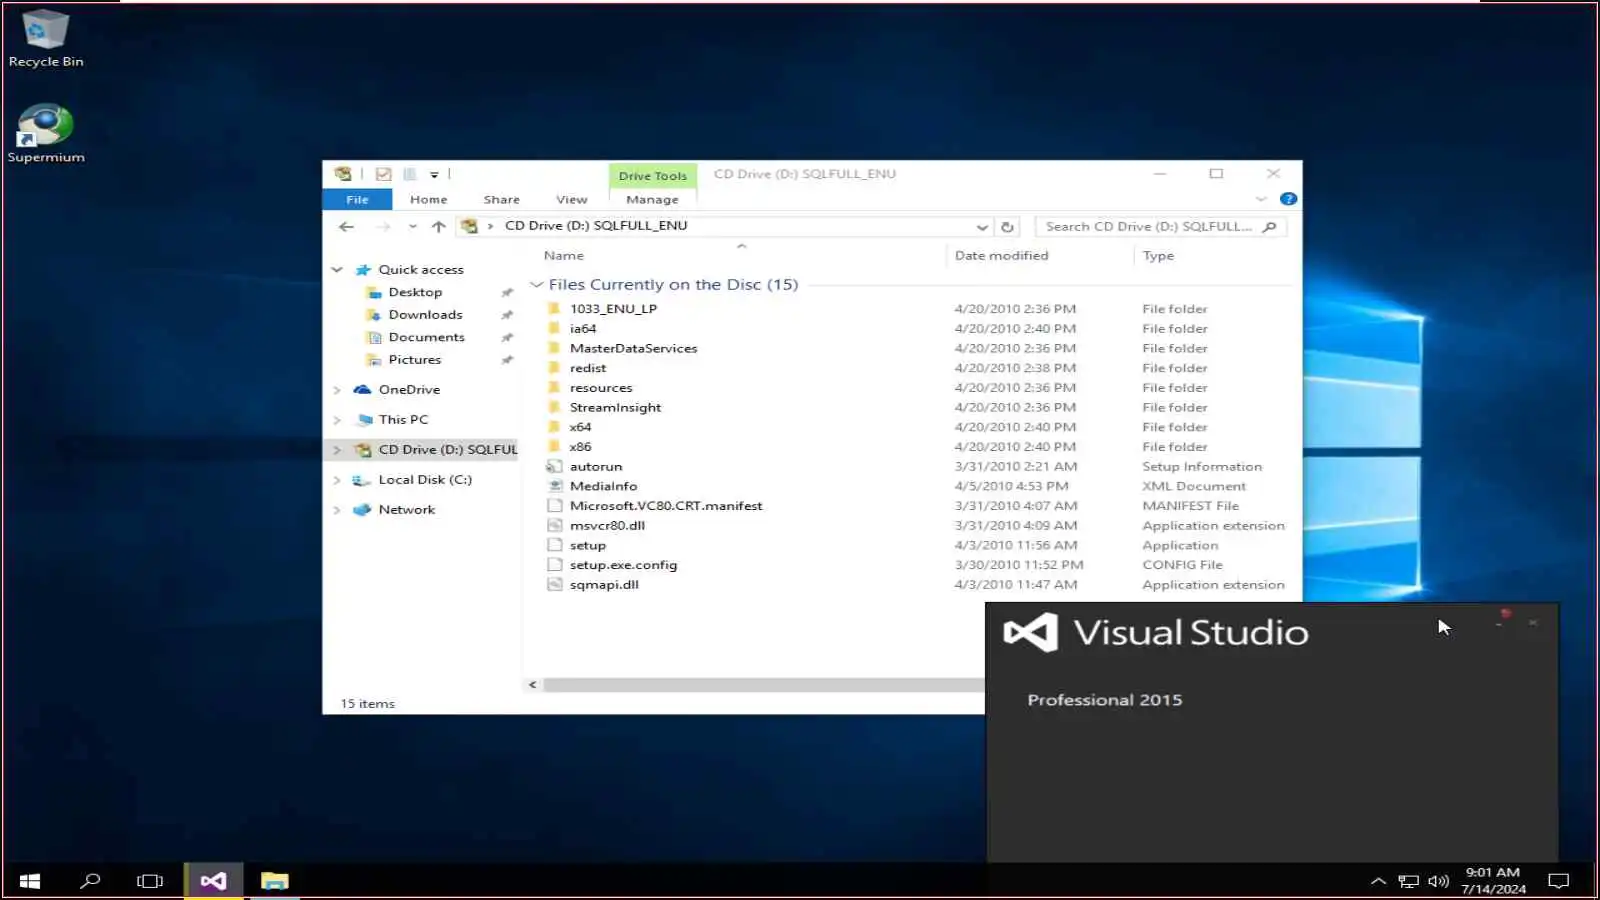The height and width of the screenshot is (900, 1600).
Task: Open the Customize Quick Access Toolbar dropdown
Action: (x=434, y=175)
